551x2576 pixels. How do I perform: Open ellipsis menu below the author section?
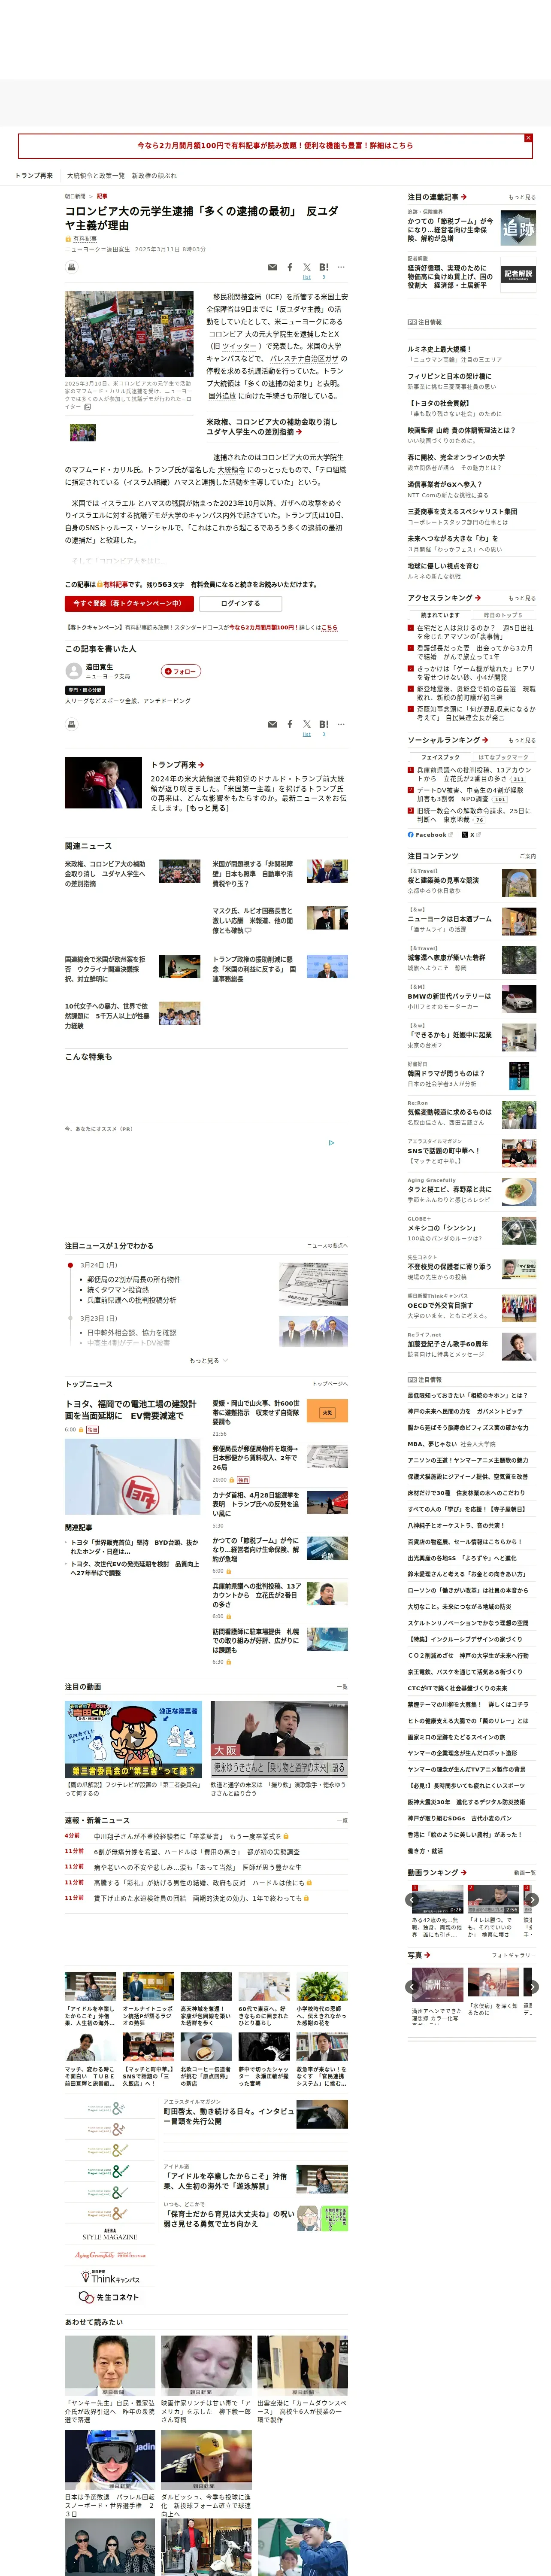(x=341, y=724)
